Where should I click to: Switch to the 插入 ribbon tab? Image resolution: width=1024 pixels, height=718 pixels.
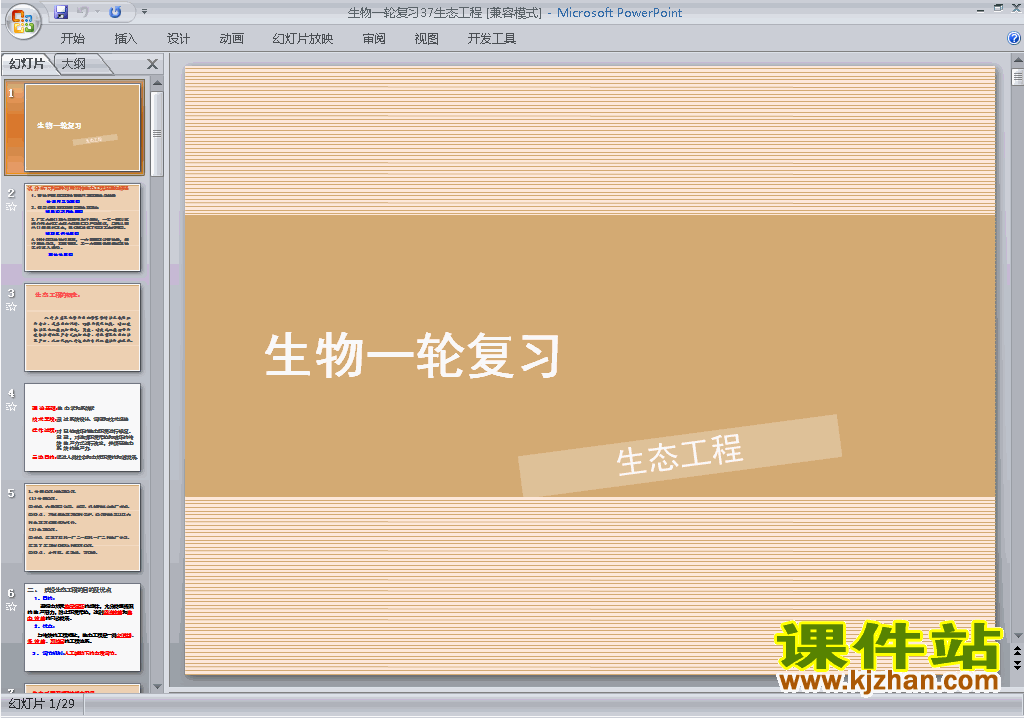tap(125, 39)
